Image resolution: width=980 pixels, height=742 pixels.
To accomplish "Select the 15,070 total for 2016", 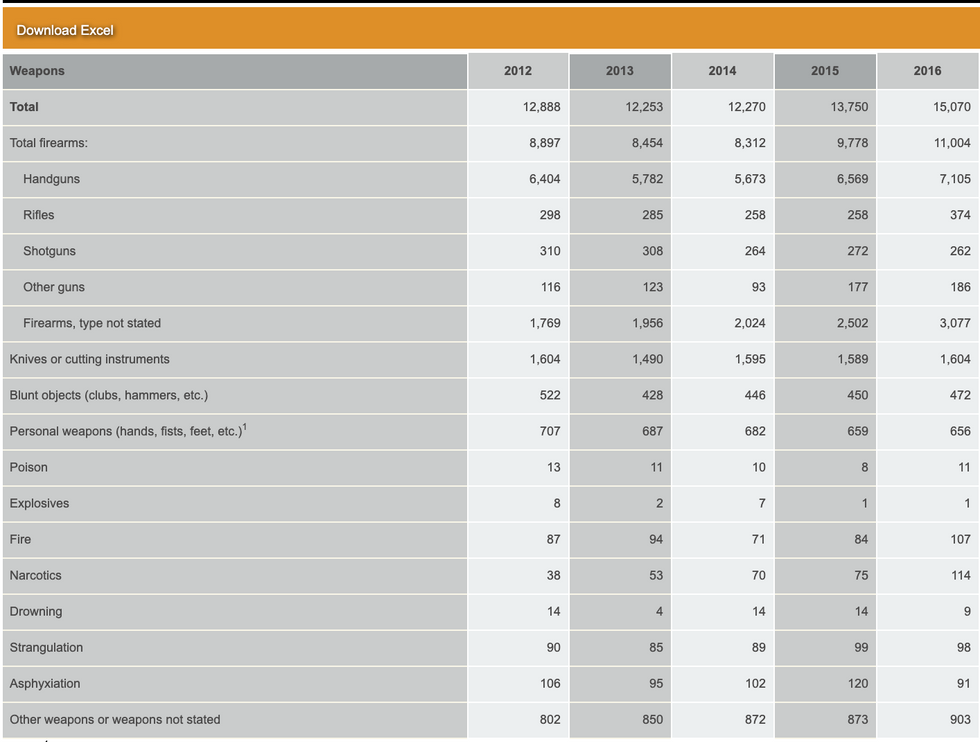I will pyautogui.click(x=952, y=107).
